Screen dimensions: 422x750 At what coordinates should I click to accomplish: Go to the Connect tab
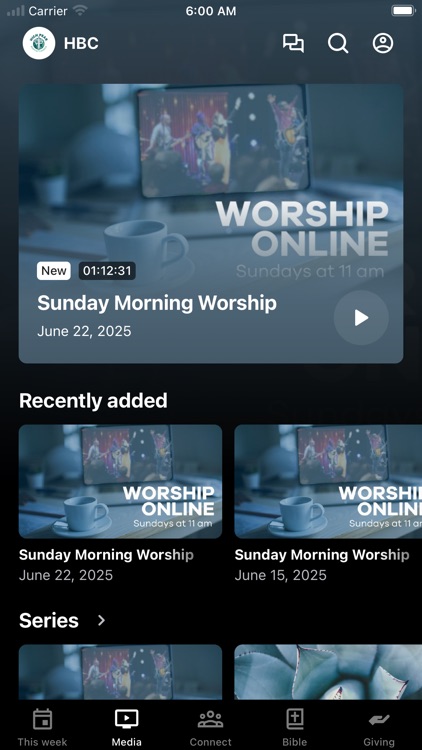(211, 728)
